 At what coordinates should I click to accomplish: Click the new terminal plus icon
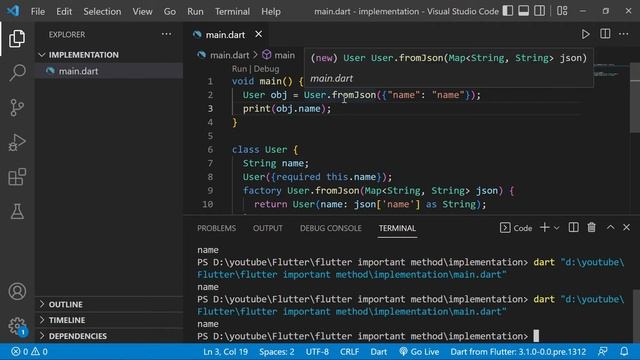coord(544,227)
